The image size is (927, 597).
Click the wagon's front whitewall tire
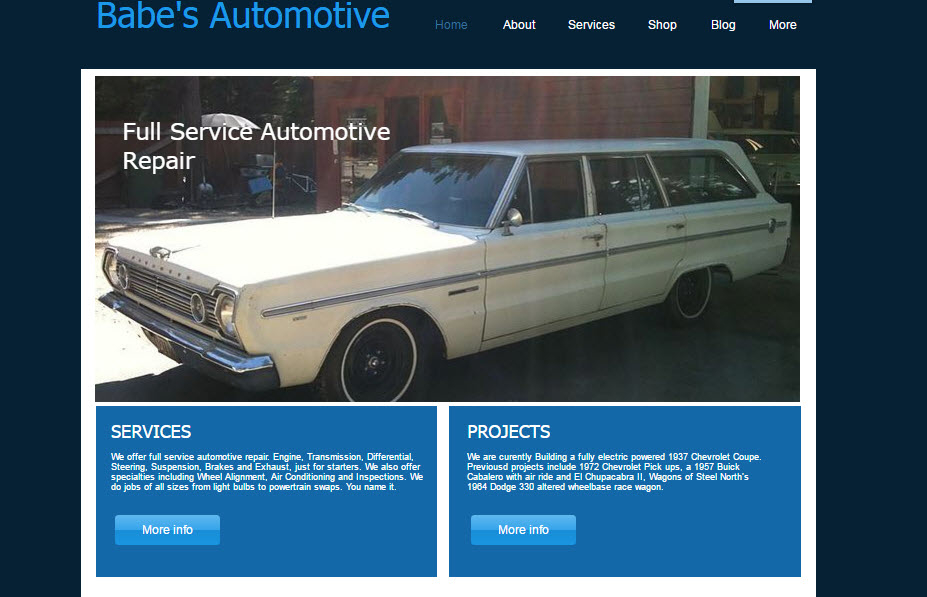[378, 361]
